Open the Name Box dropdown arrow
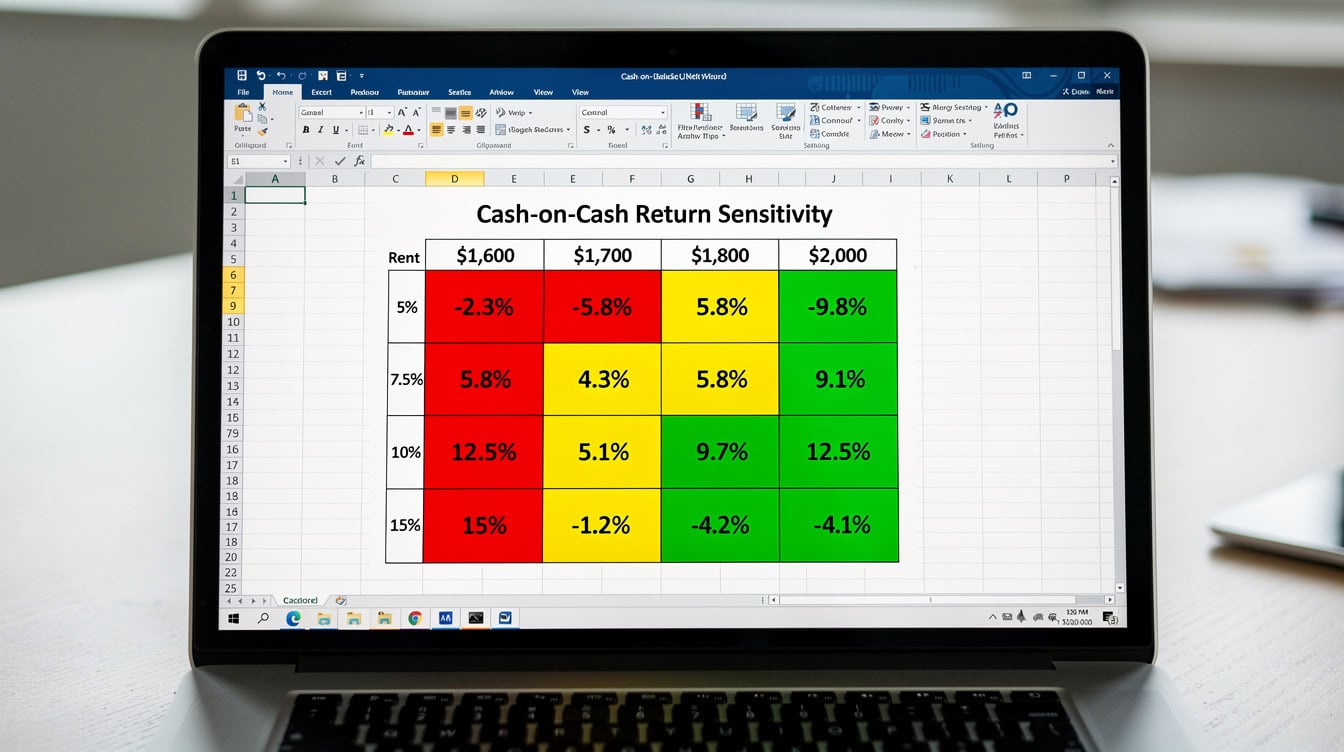 tap(285, 161)
